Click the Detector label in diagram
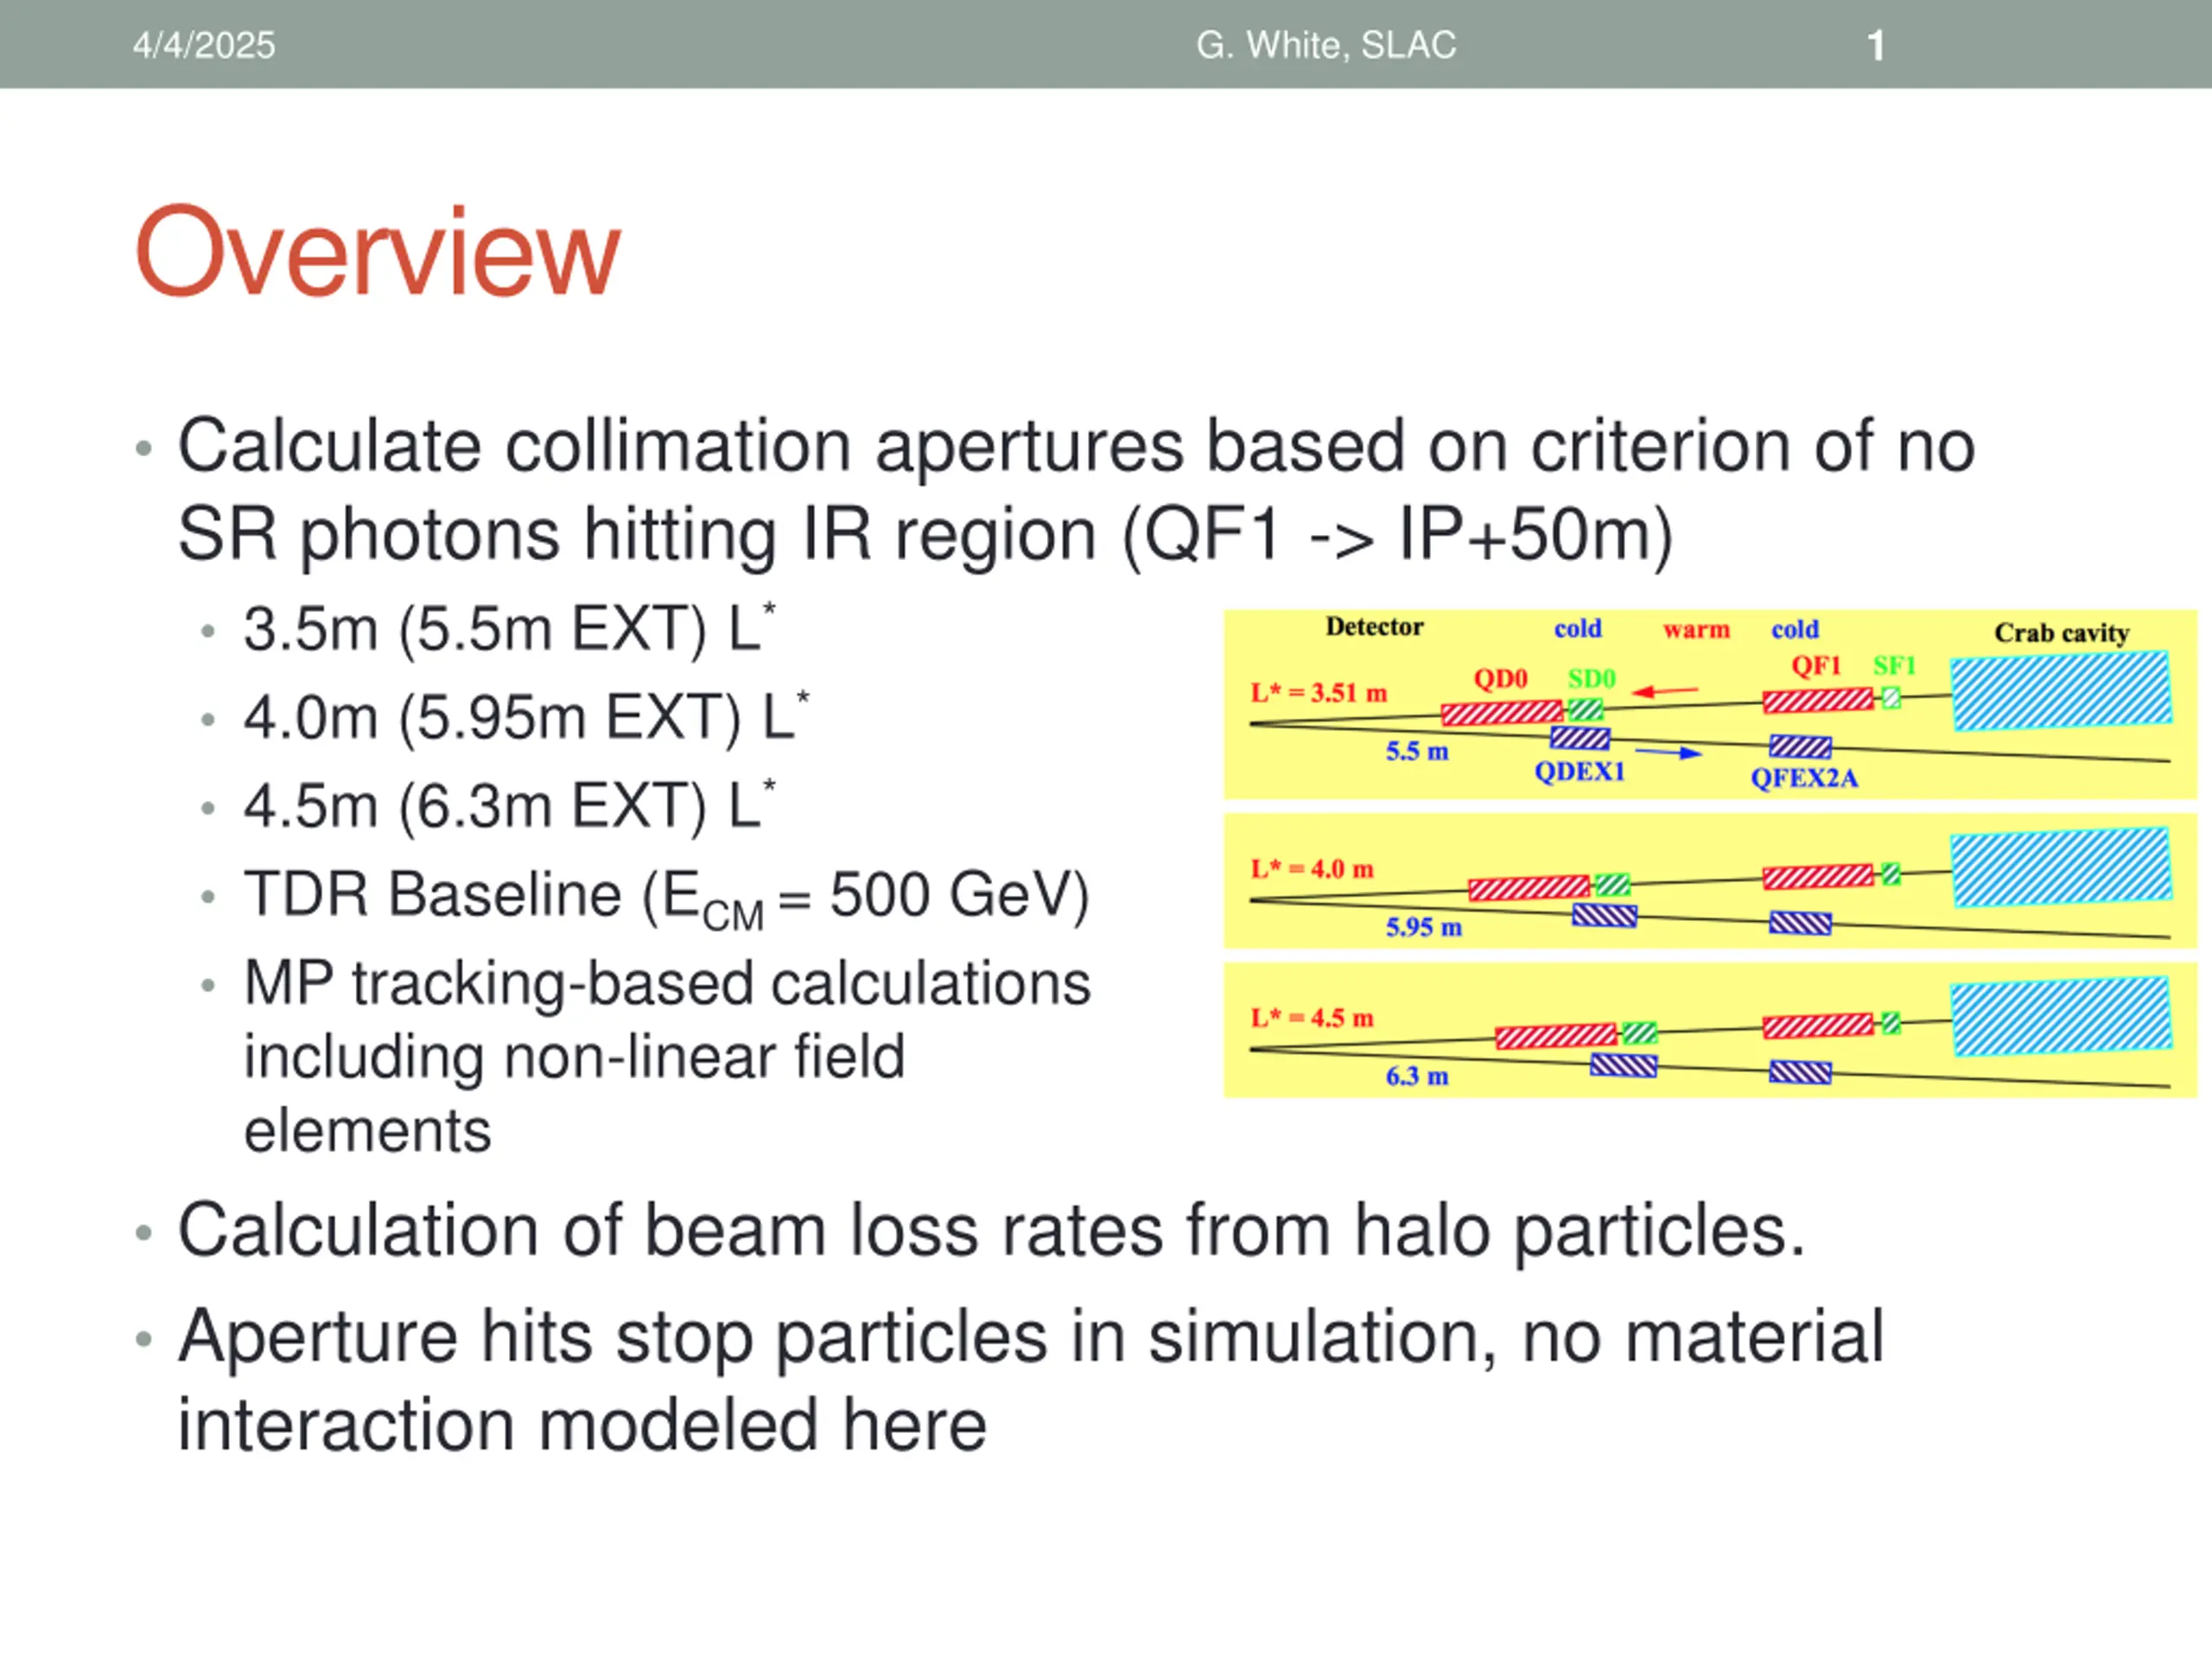2212x1659 pixels. 1374,627
